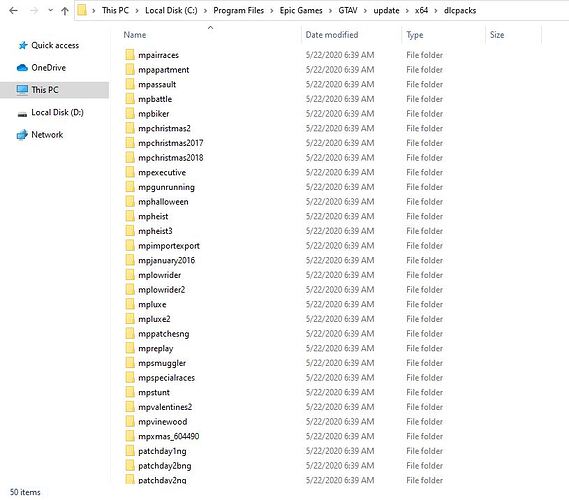Open Network in navigation pane
569x500 pixels.
(x=47, y=135)
